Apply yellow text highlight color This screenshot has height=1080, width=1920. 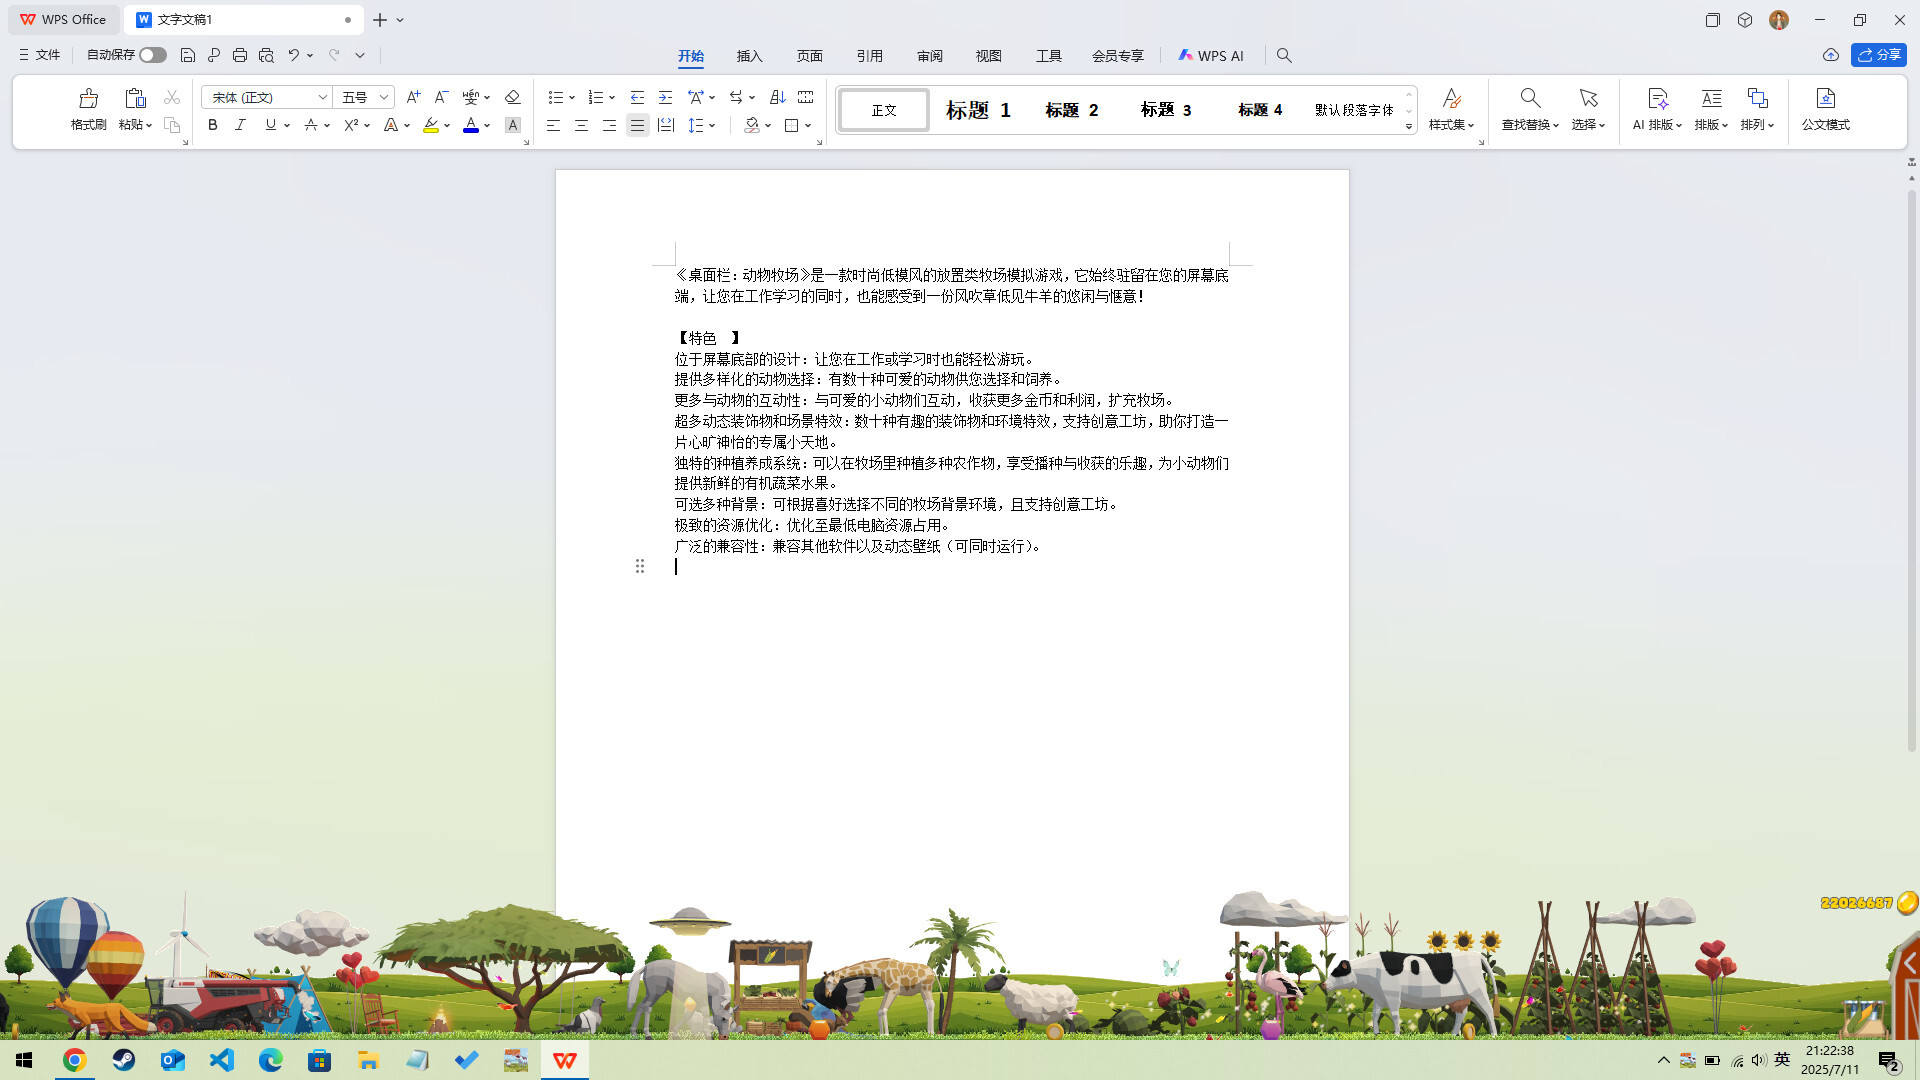coord(430,125)
